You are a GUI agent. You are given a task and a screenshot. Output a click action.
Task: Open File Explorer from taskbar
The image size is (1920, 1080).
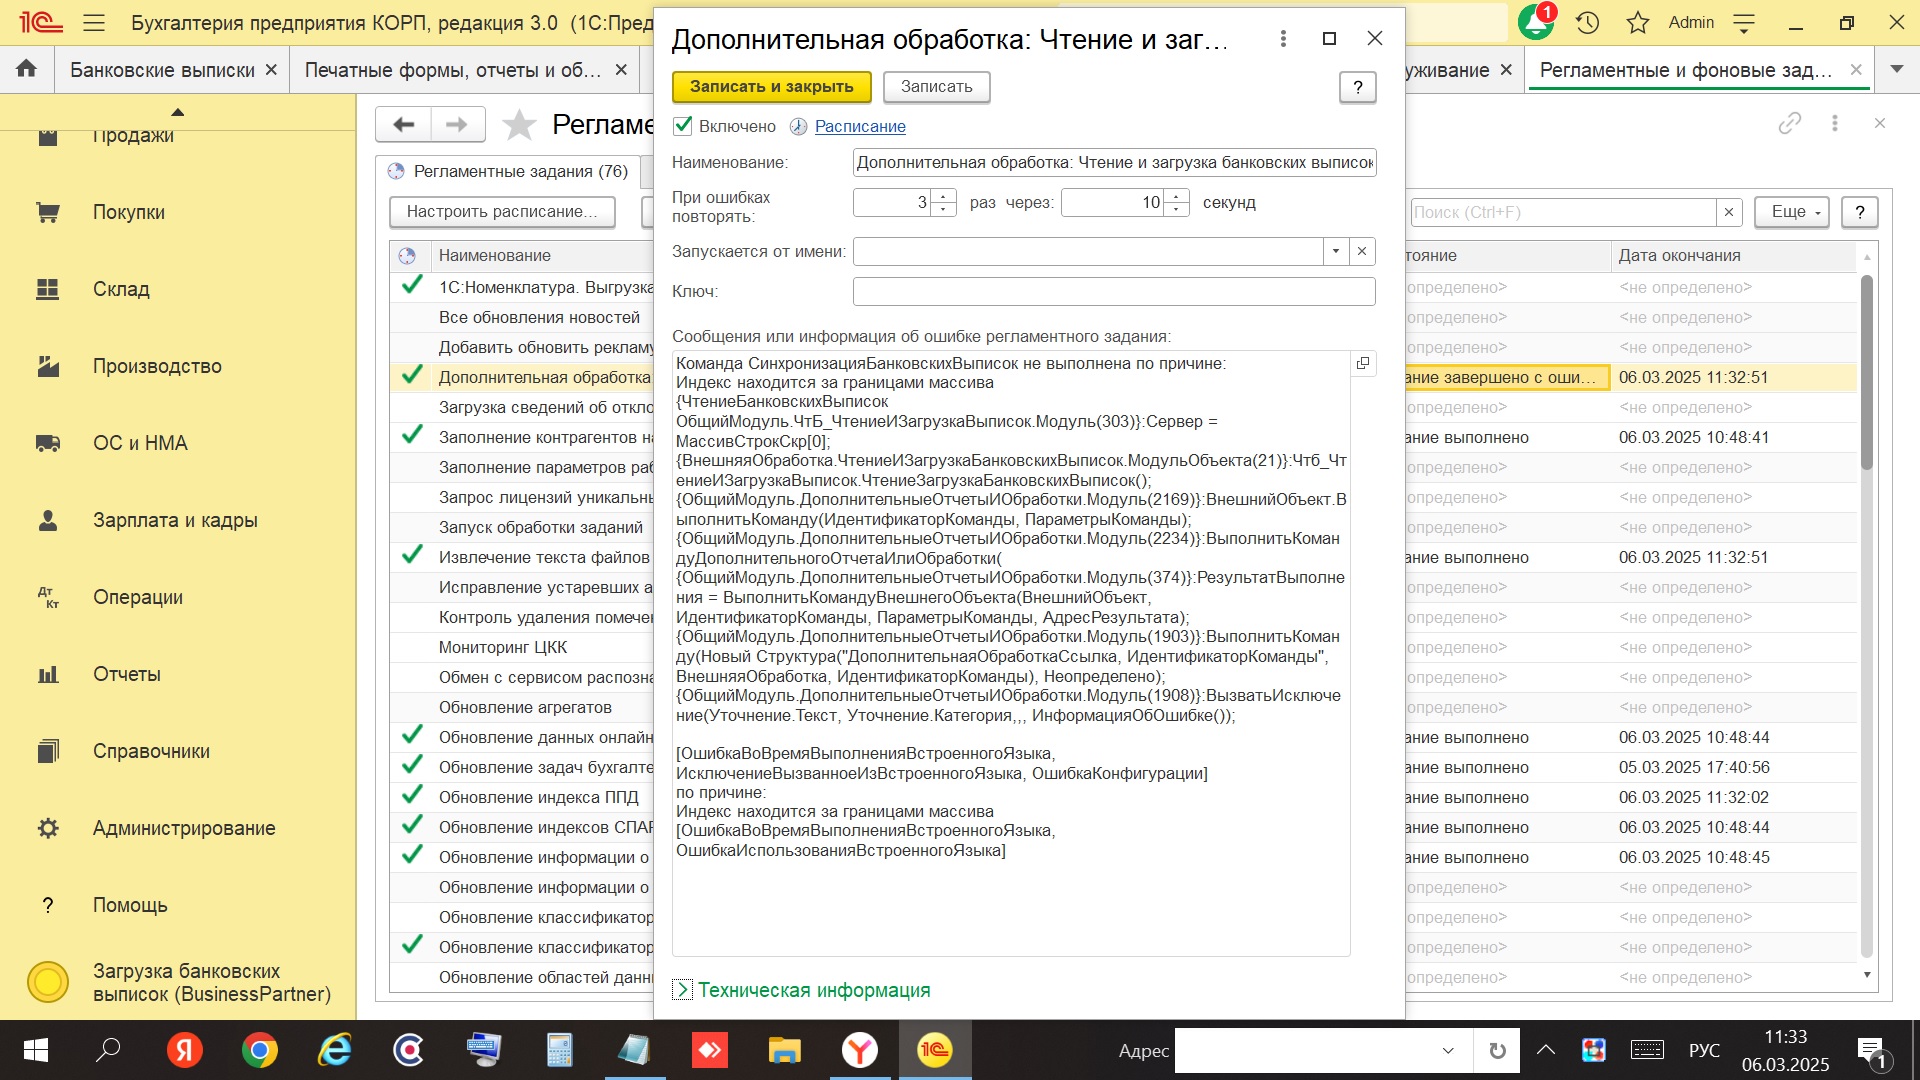pyautogui.click(x=785, y=1050)
